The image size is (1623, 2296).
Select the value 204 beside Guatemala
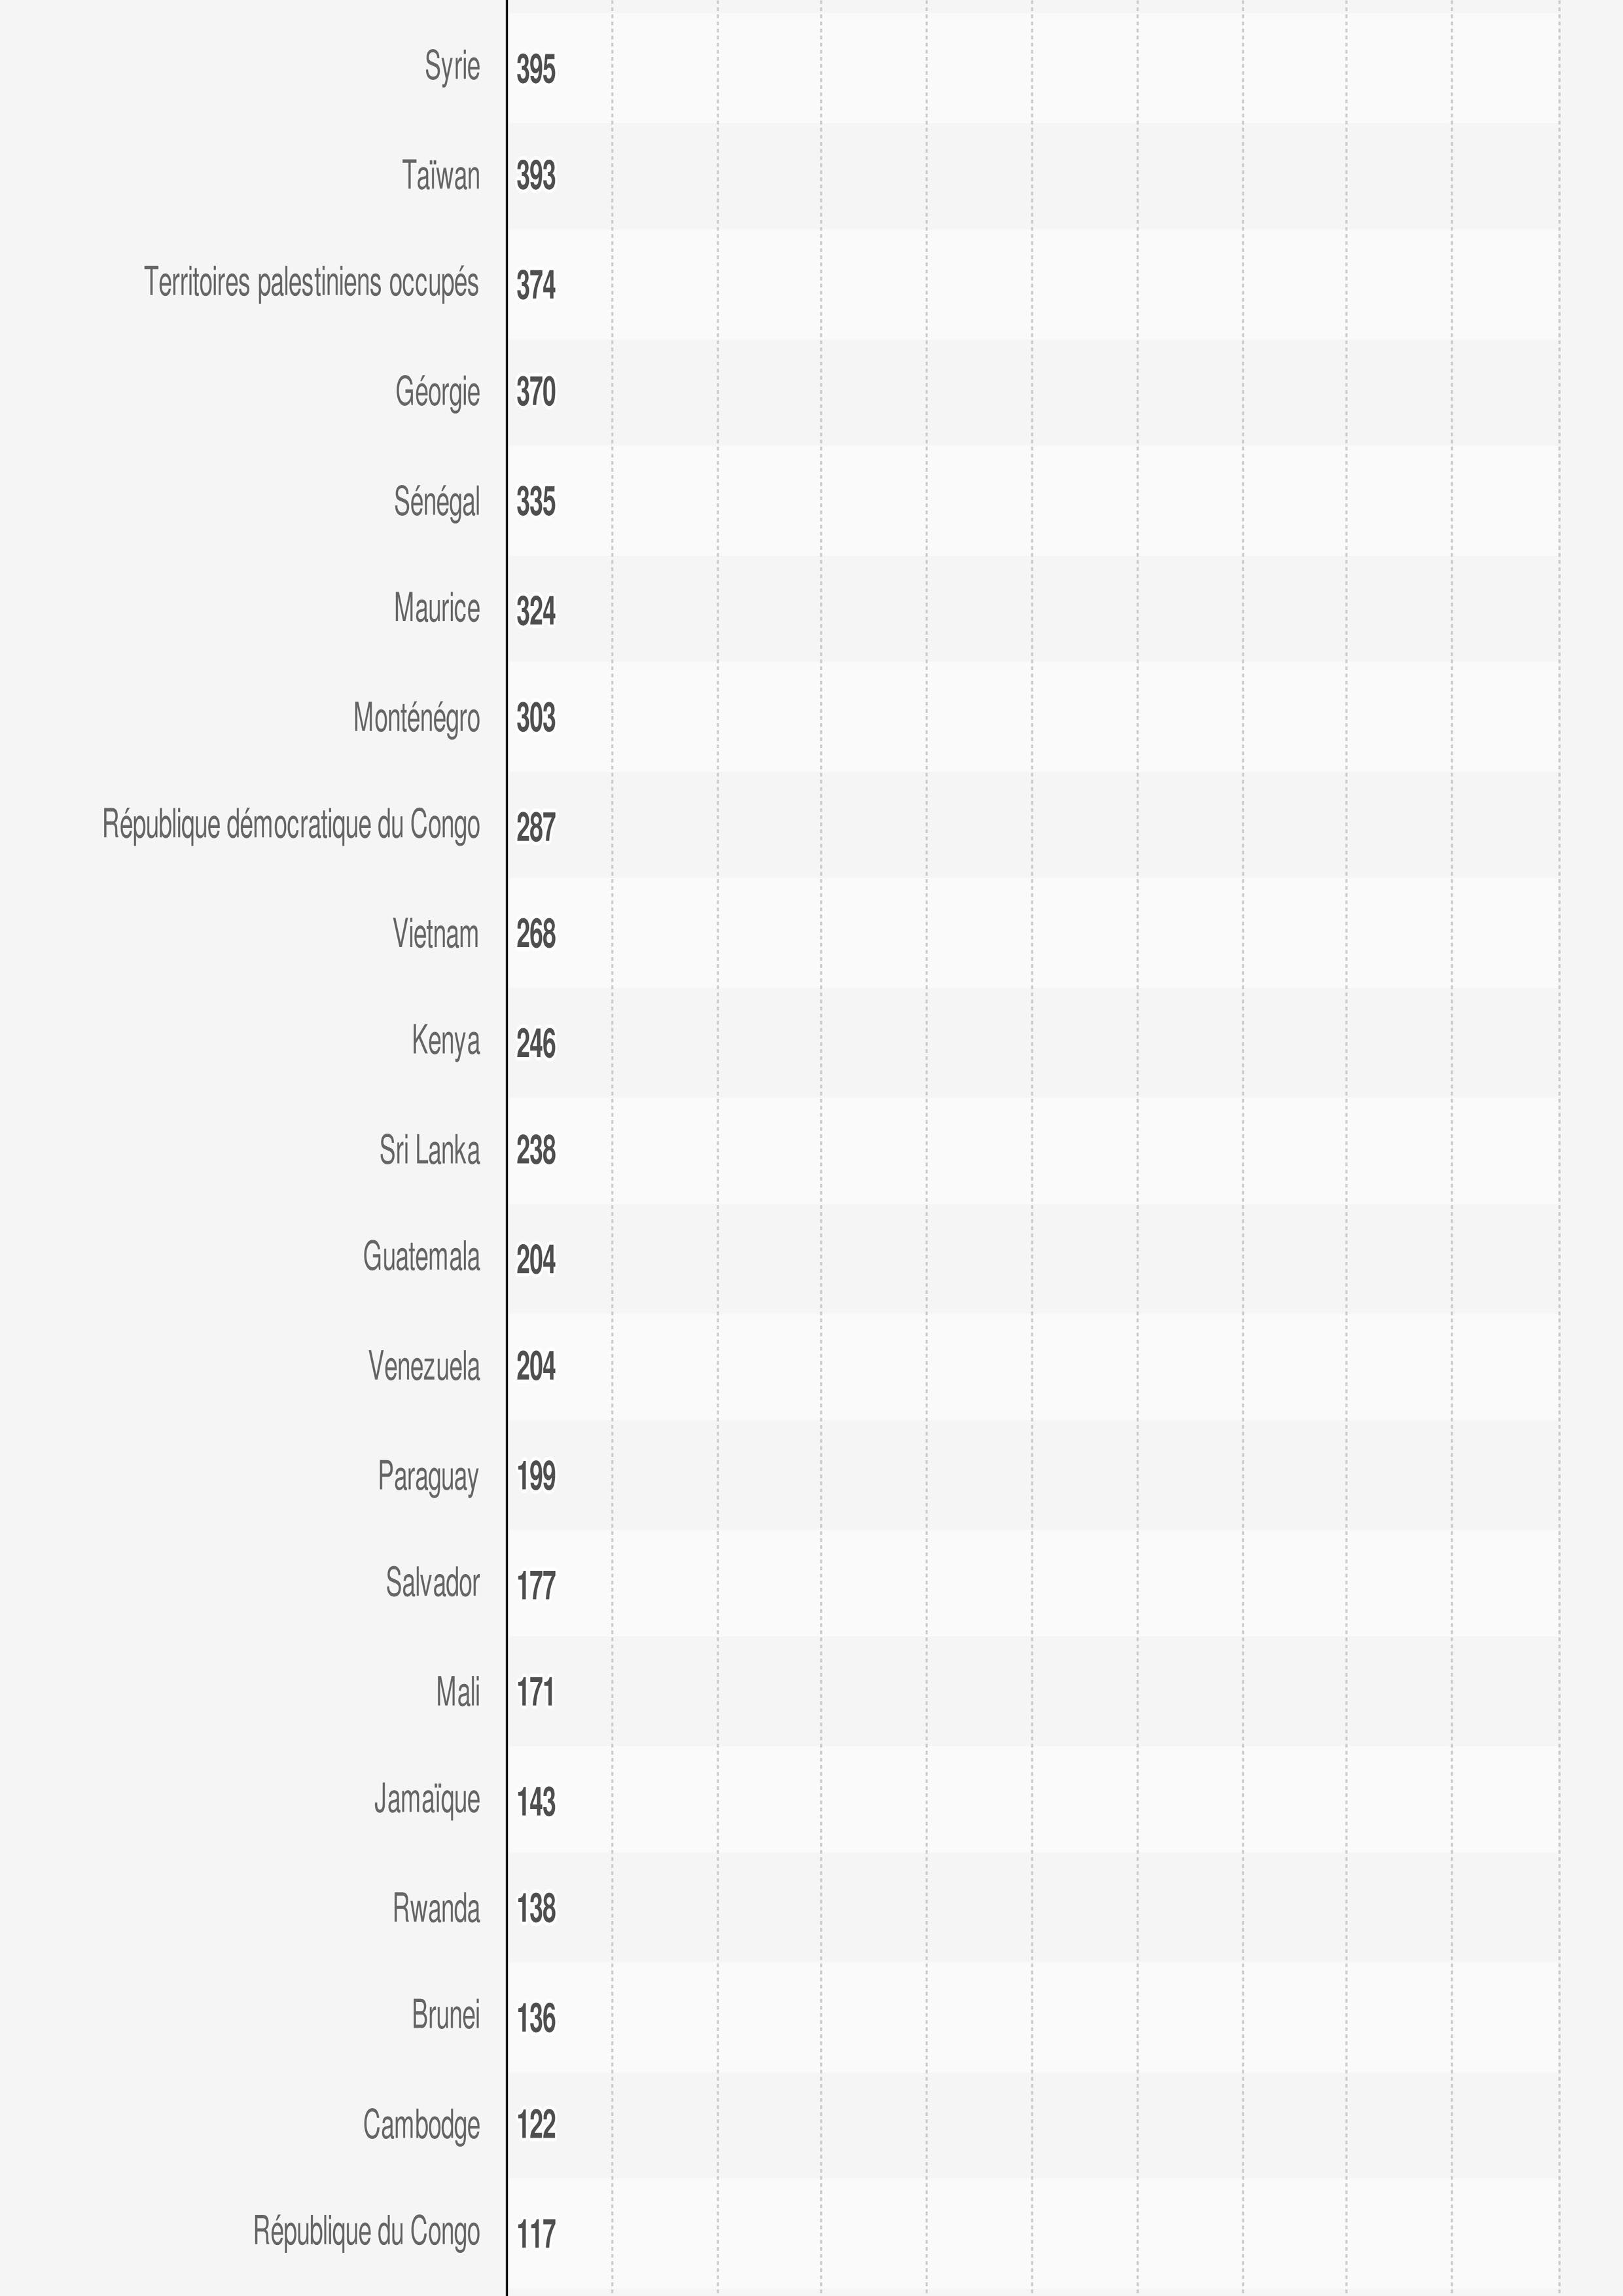(x=536, y=1260)
